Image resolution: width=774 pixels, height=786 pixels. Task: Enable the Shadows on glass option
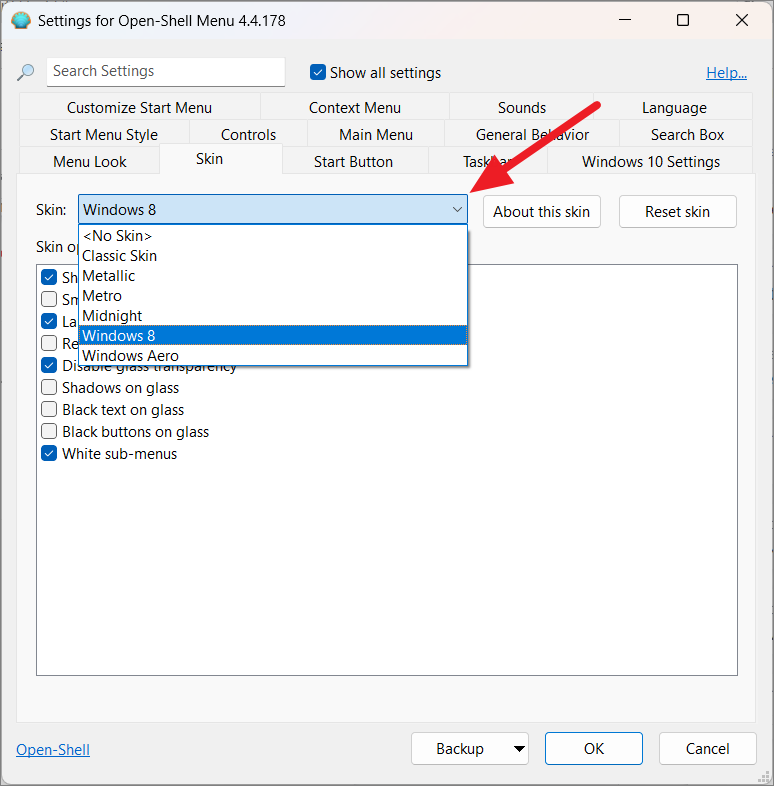point(49,388)
